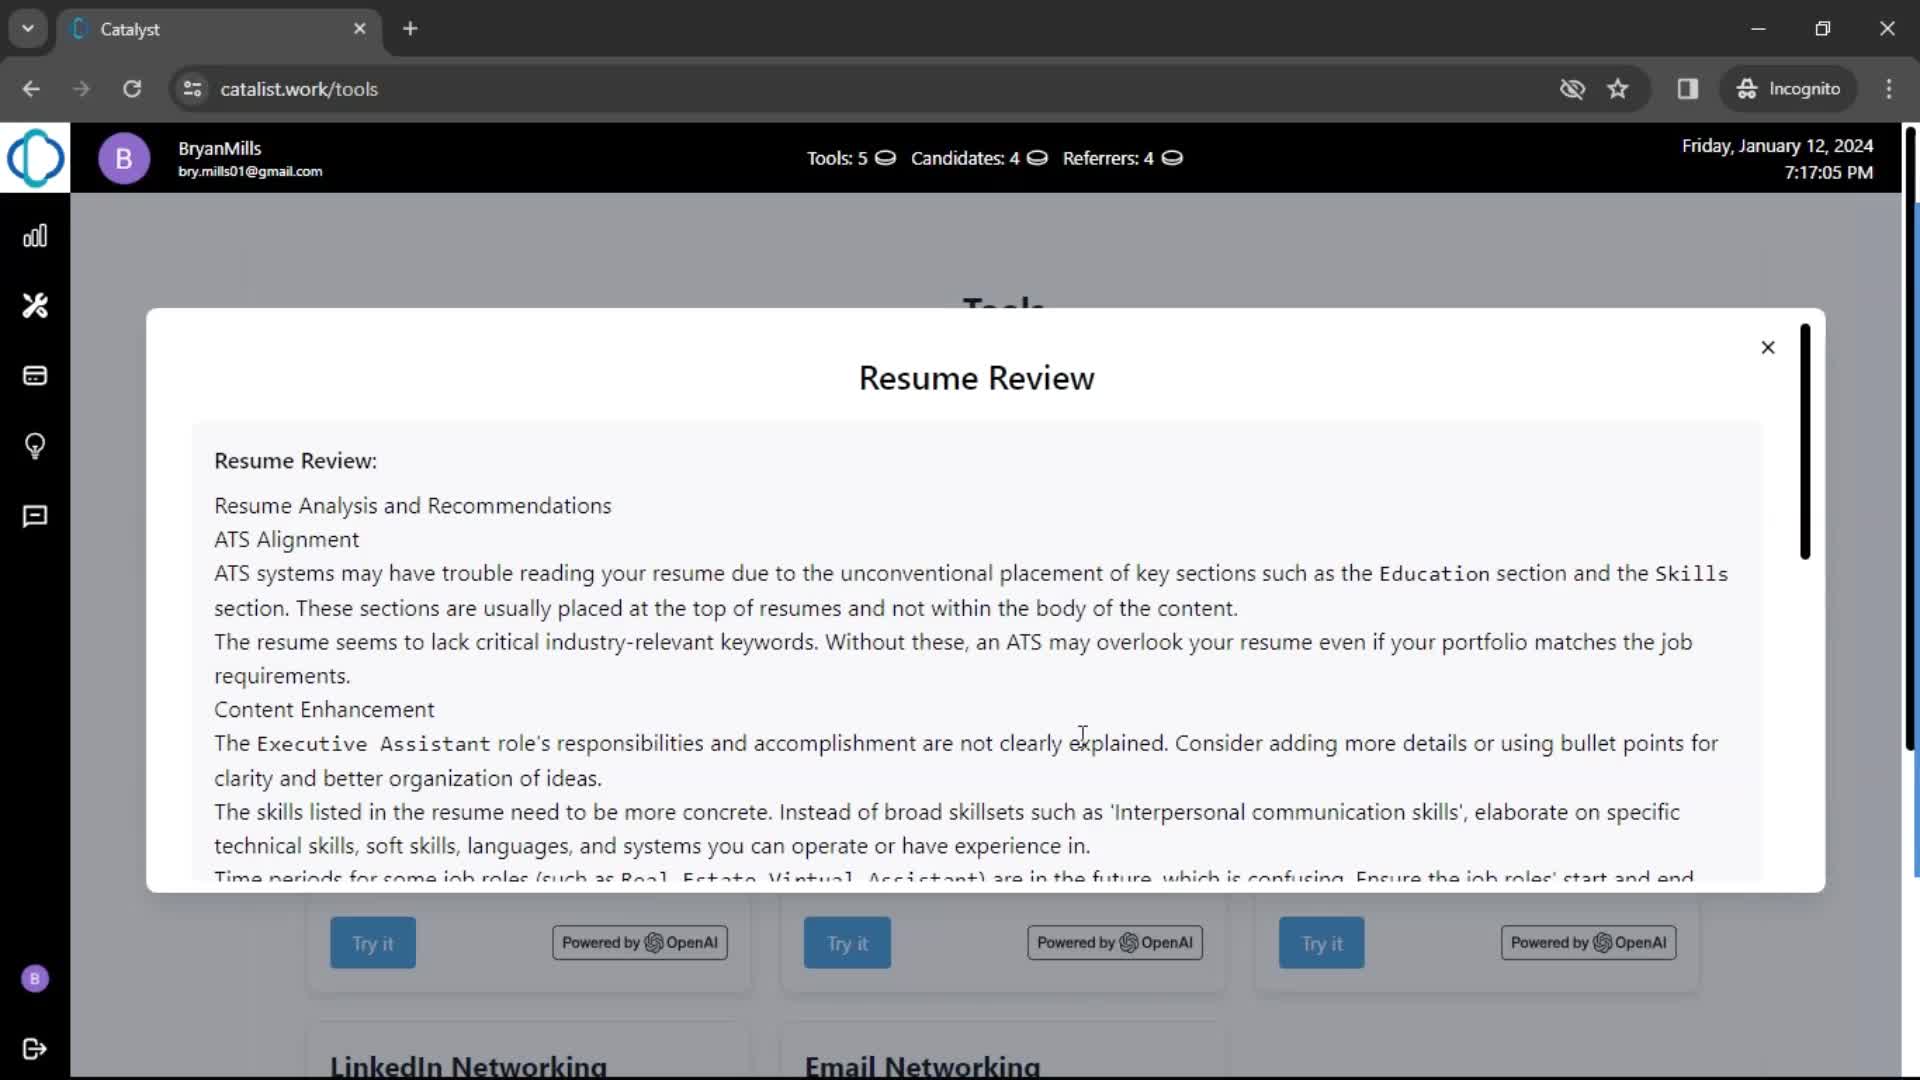1920x1080 pixels.
Task: Click the first Try it button
Action: point(372,943)
